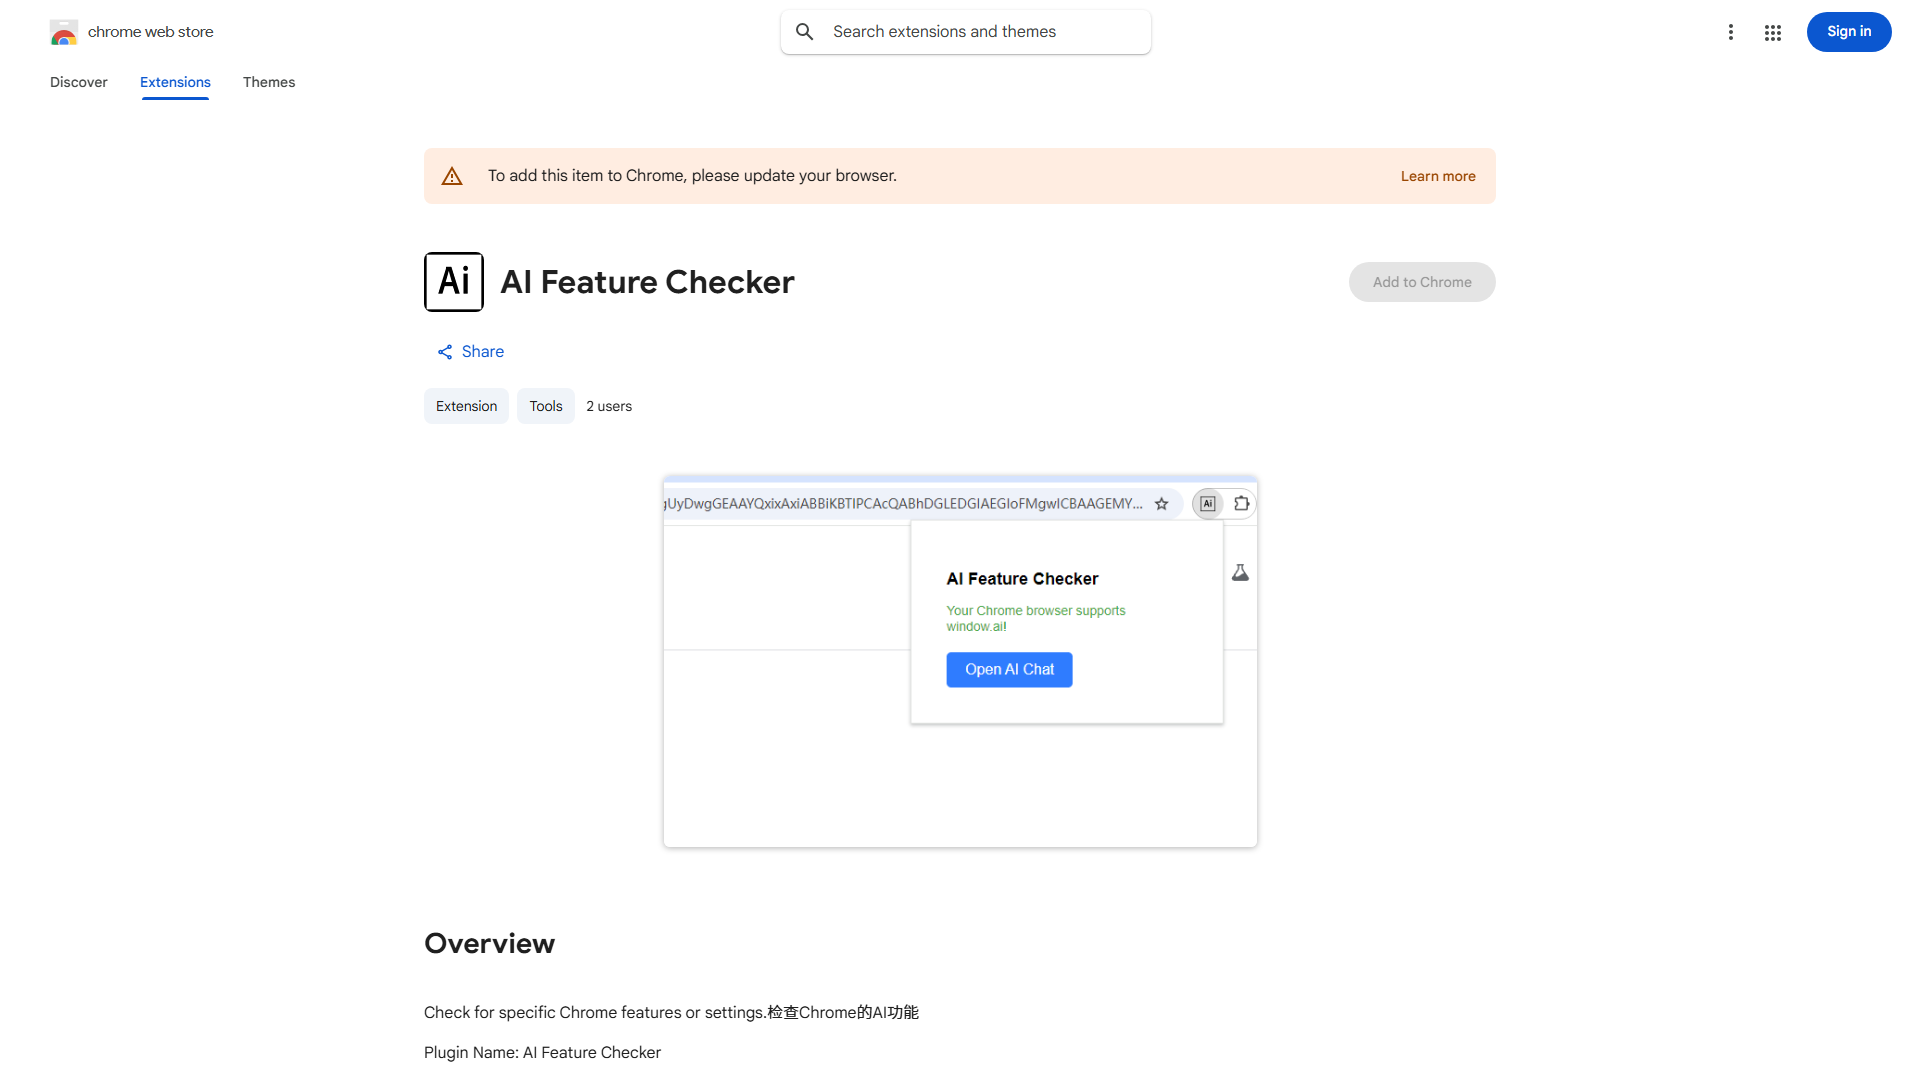
Task: Click the Share link
Action: click(483, 351)
